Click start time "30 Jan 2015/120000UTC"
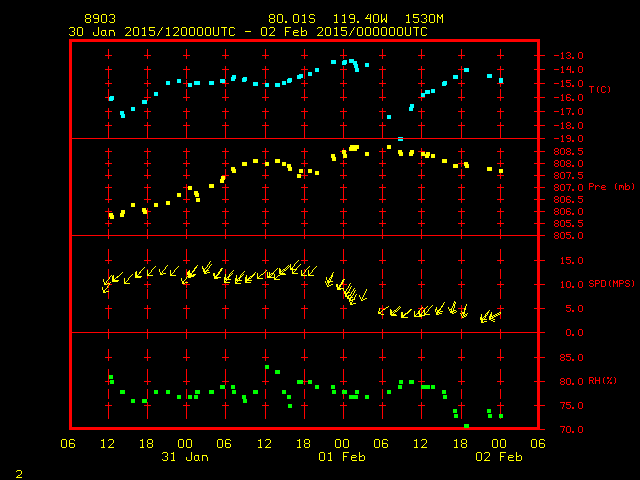640x480 pixels. [152, 32]
